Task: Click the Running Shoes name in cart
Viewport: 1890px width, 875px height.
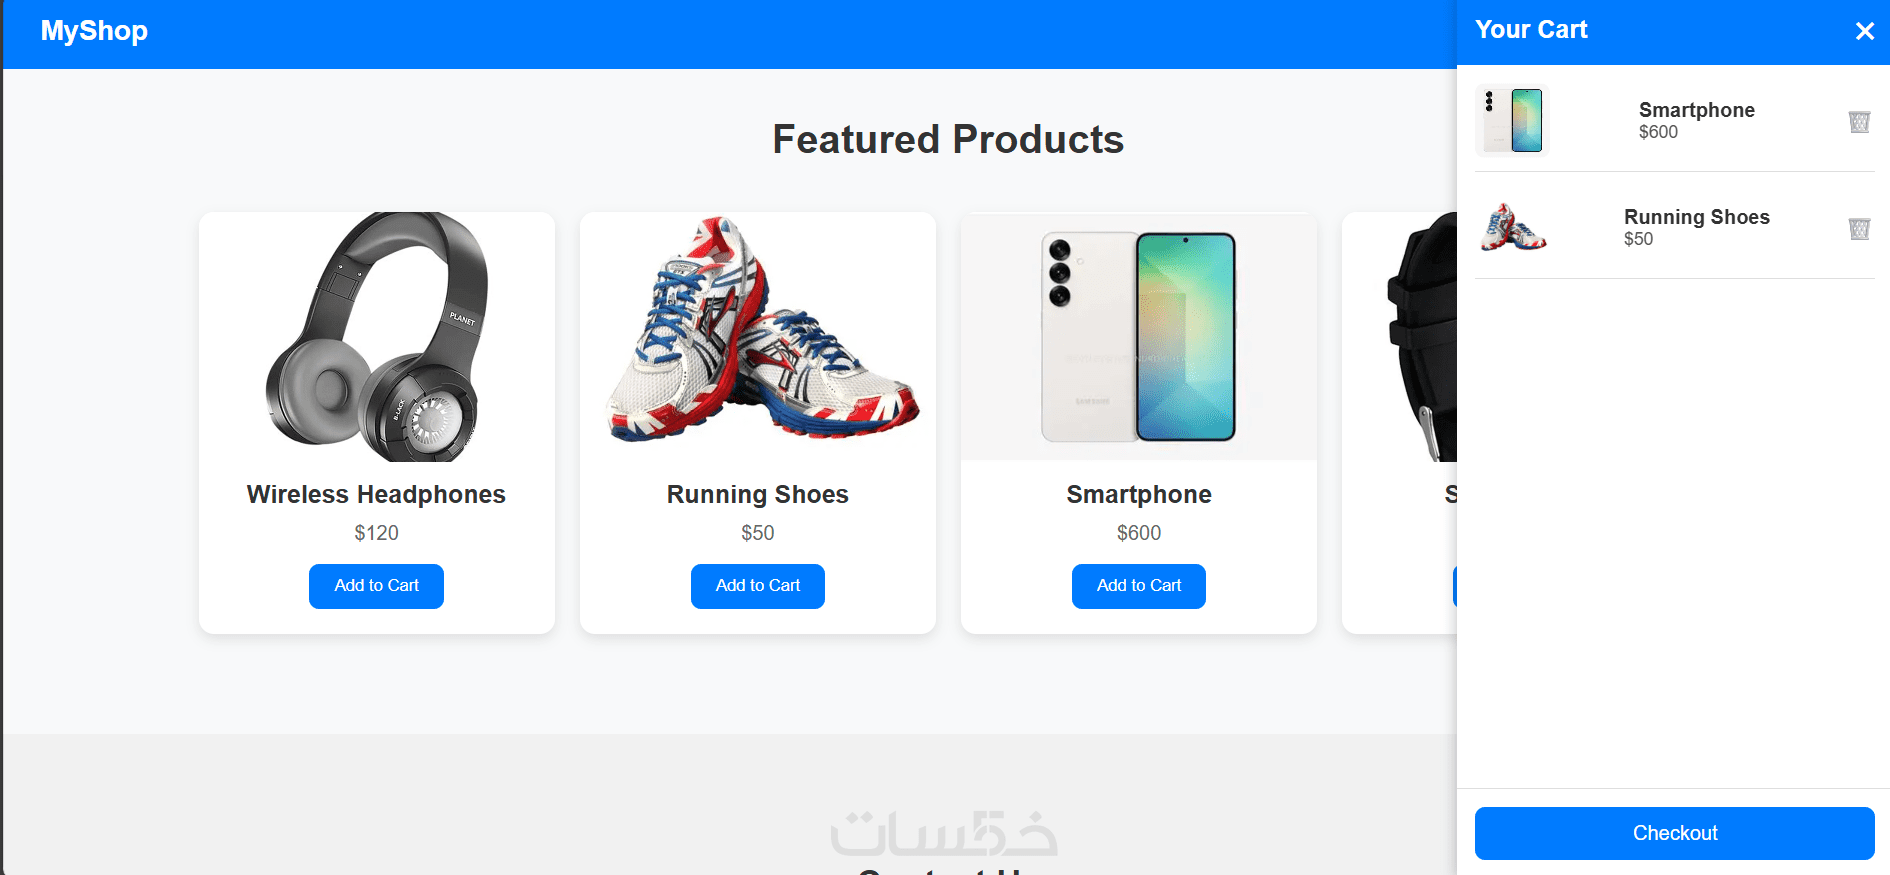Action: pyautogui.click(x=1696, y=217)
